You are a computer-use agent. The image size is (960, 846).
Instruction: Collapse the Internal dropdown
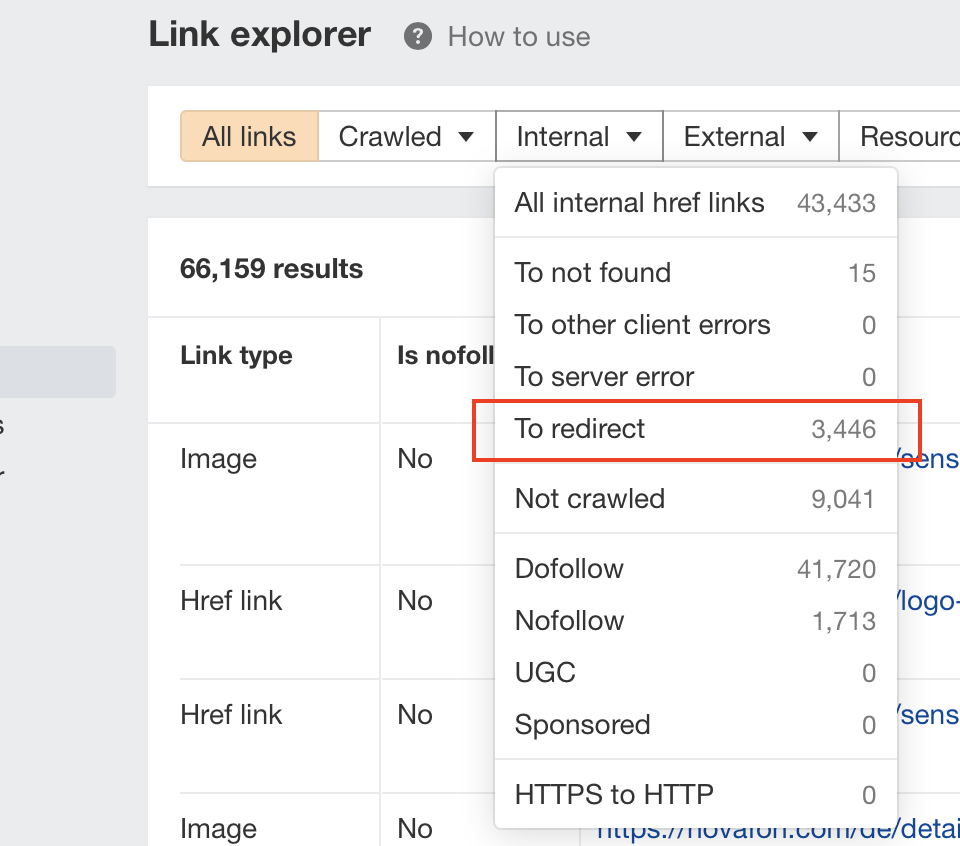pos(579,136)
